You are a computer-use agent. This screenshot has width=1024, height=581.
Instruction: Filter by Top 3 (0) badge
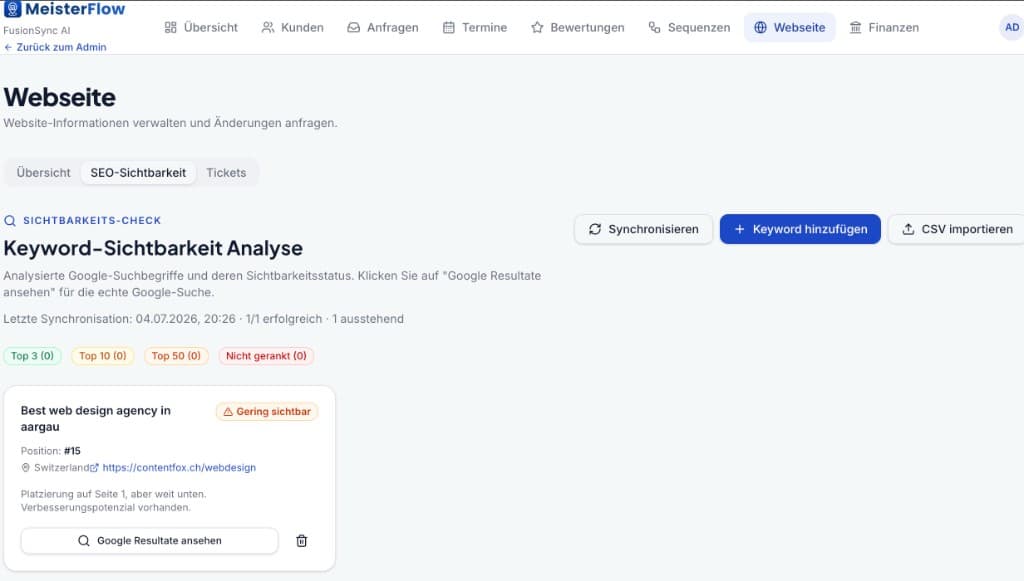32,356
